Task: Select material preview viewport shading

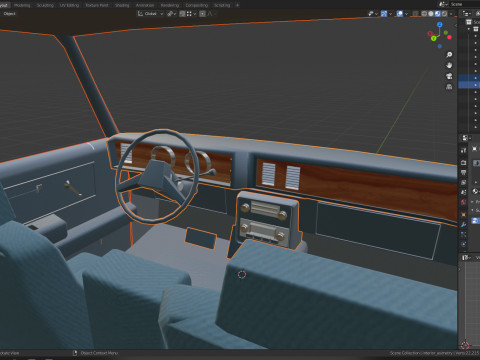Action: coord(438,14)
